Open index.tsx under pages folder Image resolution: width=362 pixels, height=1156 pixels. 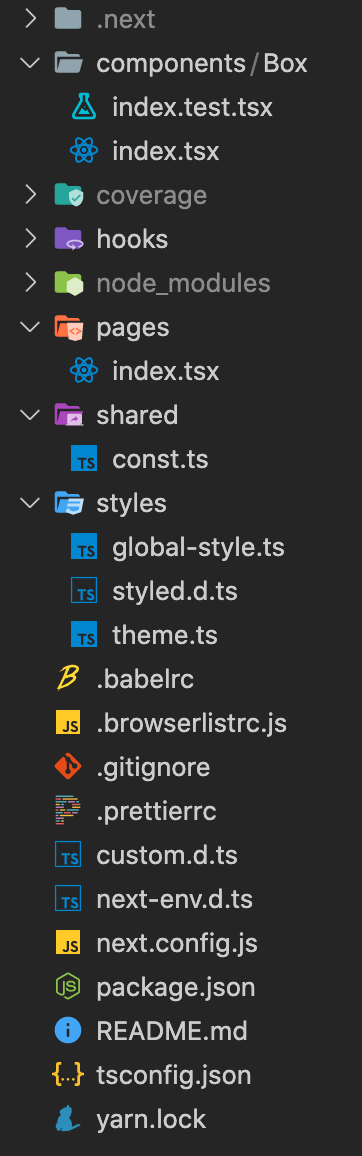pyautogui.click(x=165, y=372)
